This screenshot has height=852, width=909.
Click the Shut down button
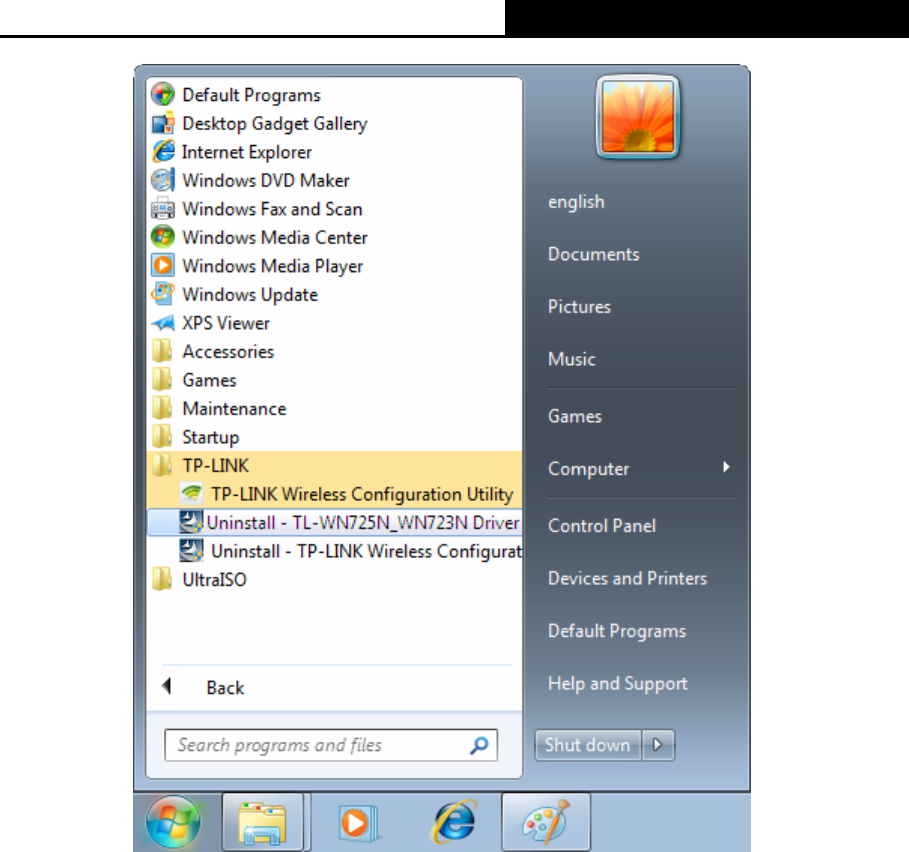pos(587,745)
